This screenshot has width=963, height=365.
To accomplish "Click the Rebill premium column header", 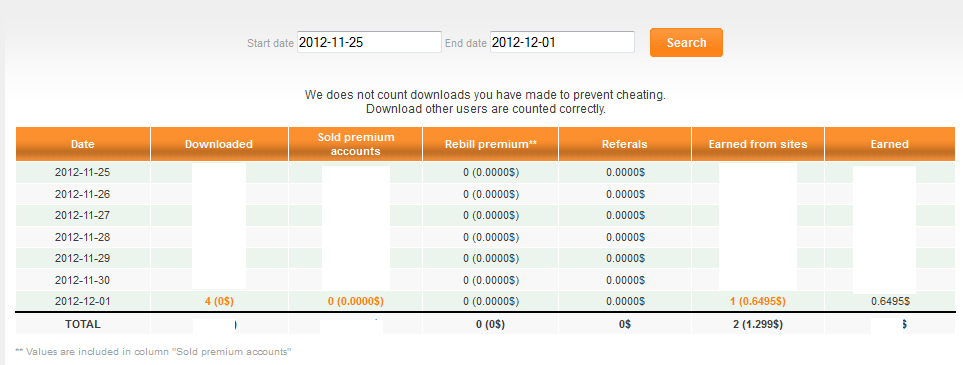I will pyautogui.click(x=491, y=144).
